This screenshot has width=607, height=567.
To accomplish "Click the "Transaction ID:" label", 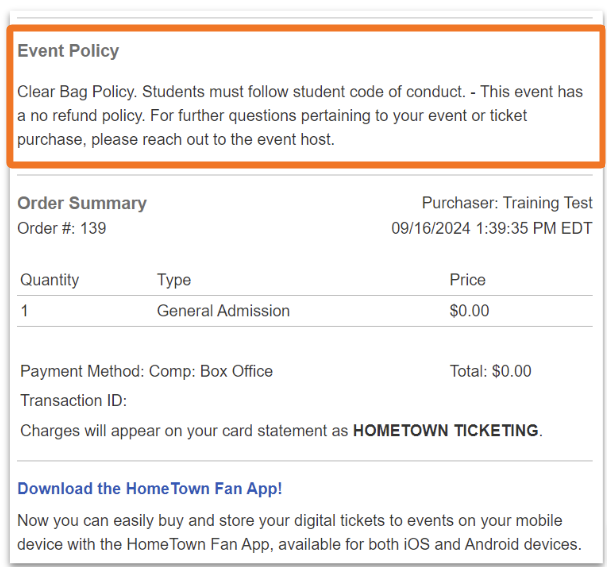I will point(73,401).
